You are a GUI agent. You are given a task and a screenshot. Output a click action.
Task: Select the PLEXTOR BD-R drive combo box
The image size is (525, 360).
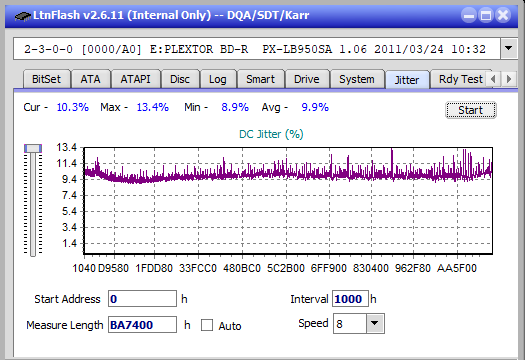[x=257, y=49]
